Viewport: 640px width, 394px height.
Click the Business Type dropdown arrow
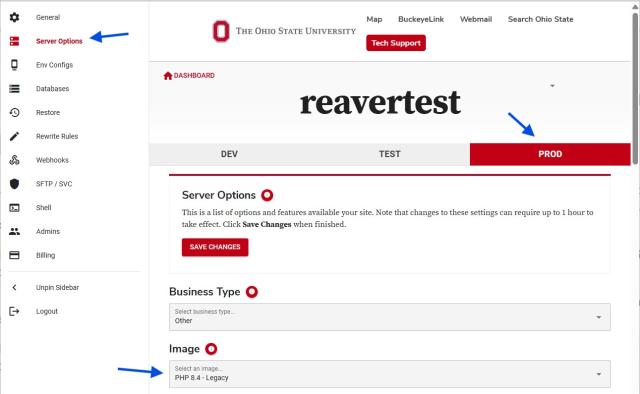point(599,317)
